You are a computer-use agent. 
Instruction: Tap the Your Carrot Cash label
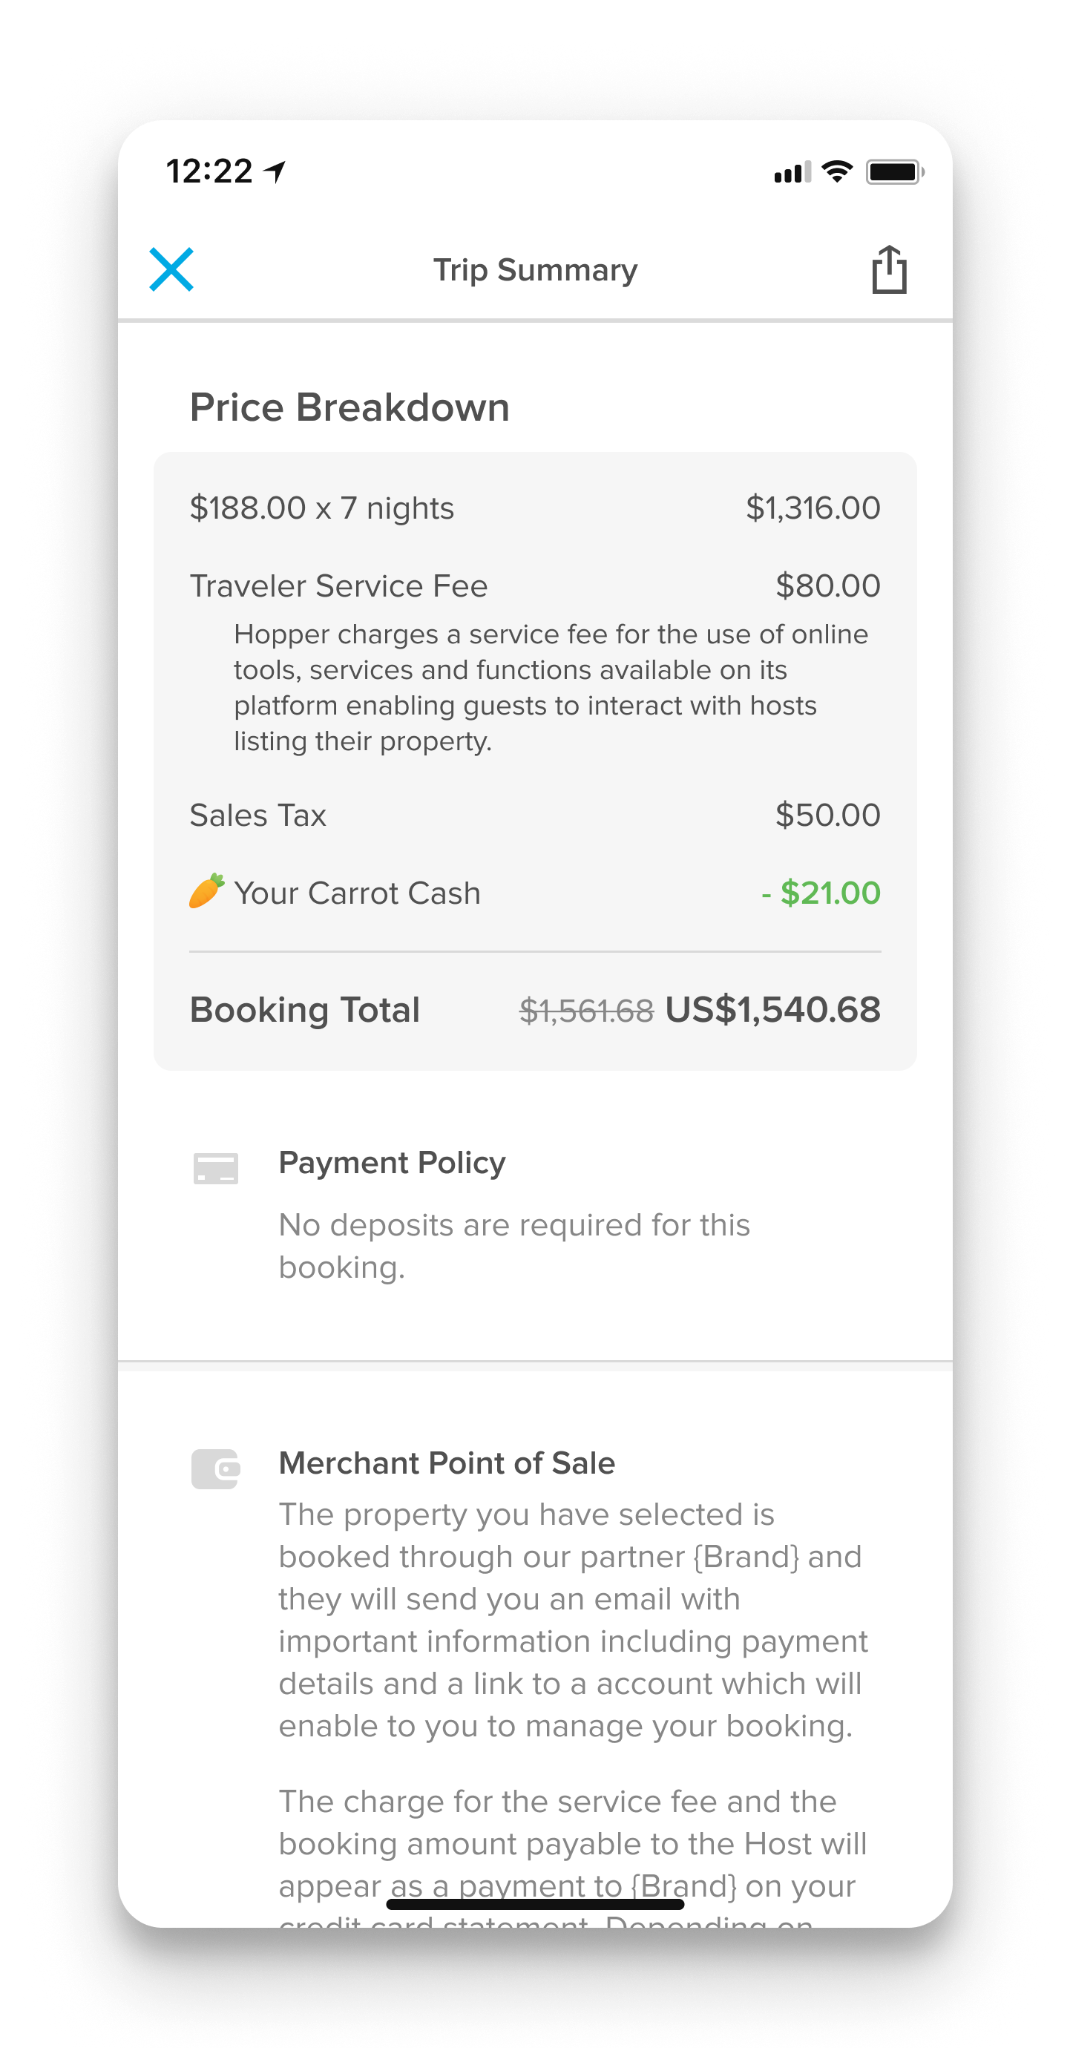[x=357, y=893]
